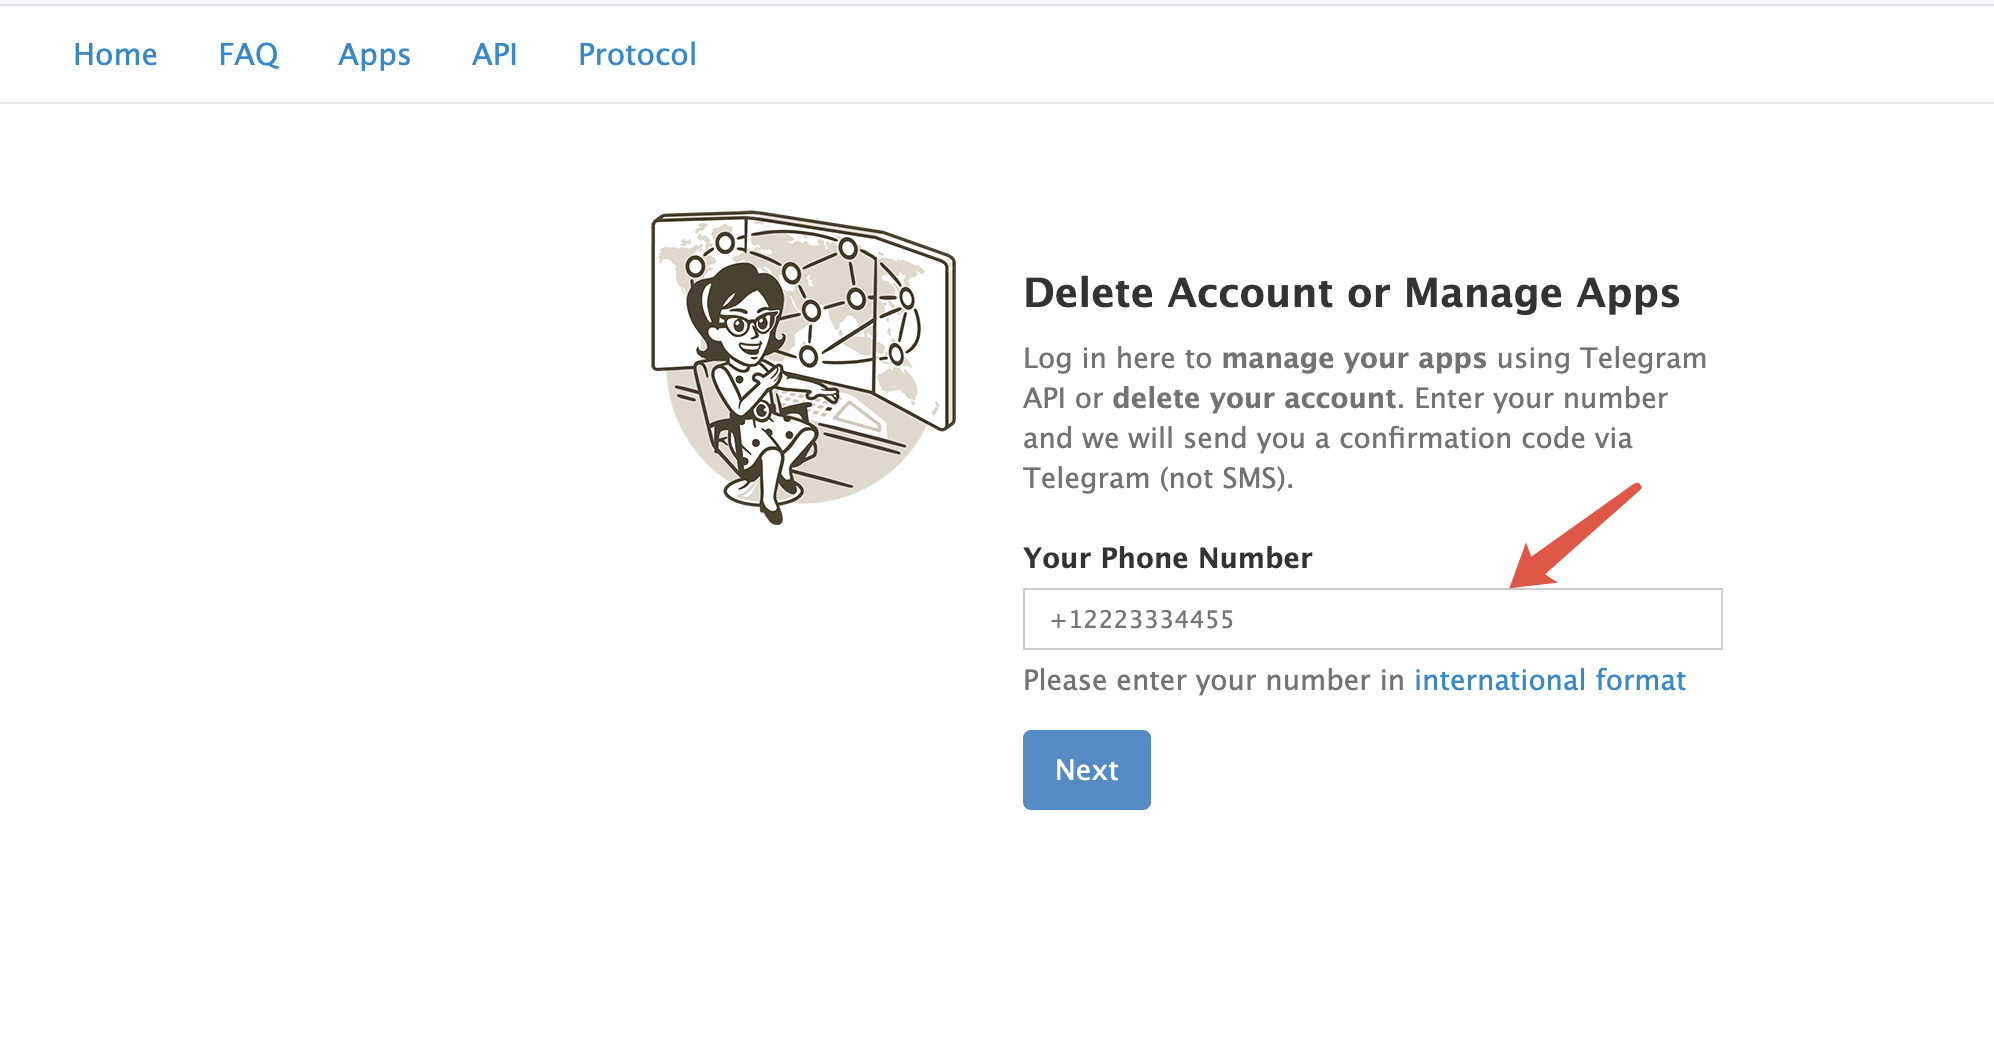Screen dimensions: 1994x1062
Task: Open the Protocol page link
Action: click(x=637, y=54)
